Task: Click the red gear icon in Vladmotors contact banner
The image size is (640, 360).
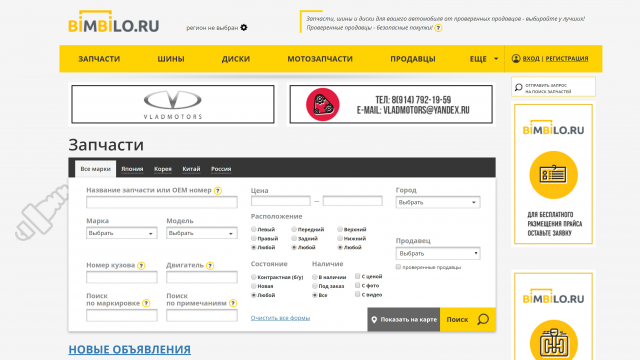Action: [x=322, y=104]
